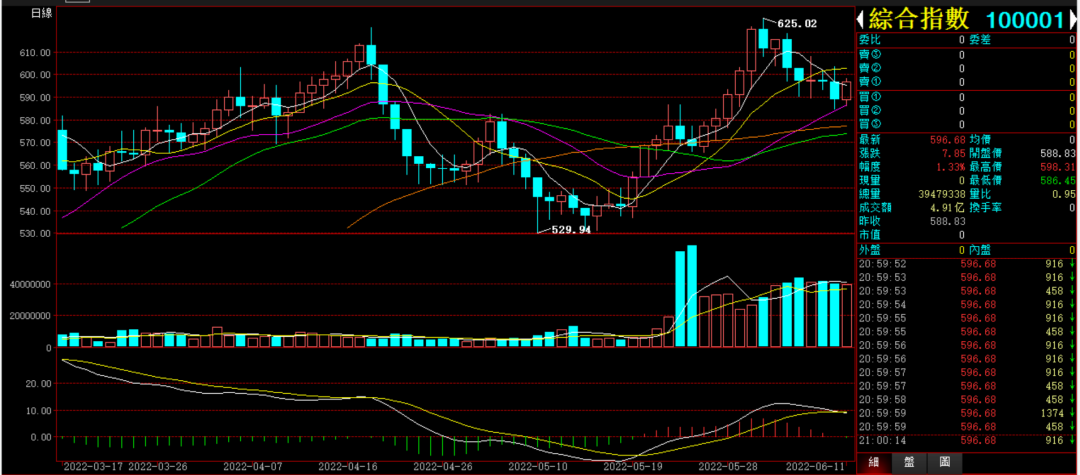
Task: Click the 綜合指數 title
Action: pyautogui.click(x=919, y=19)
